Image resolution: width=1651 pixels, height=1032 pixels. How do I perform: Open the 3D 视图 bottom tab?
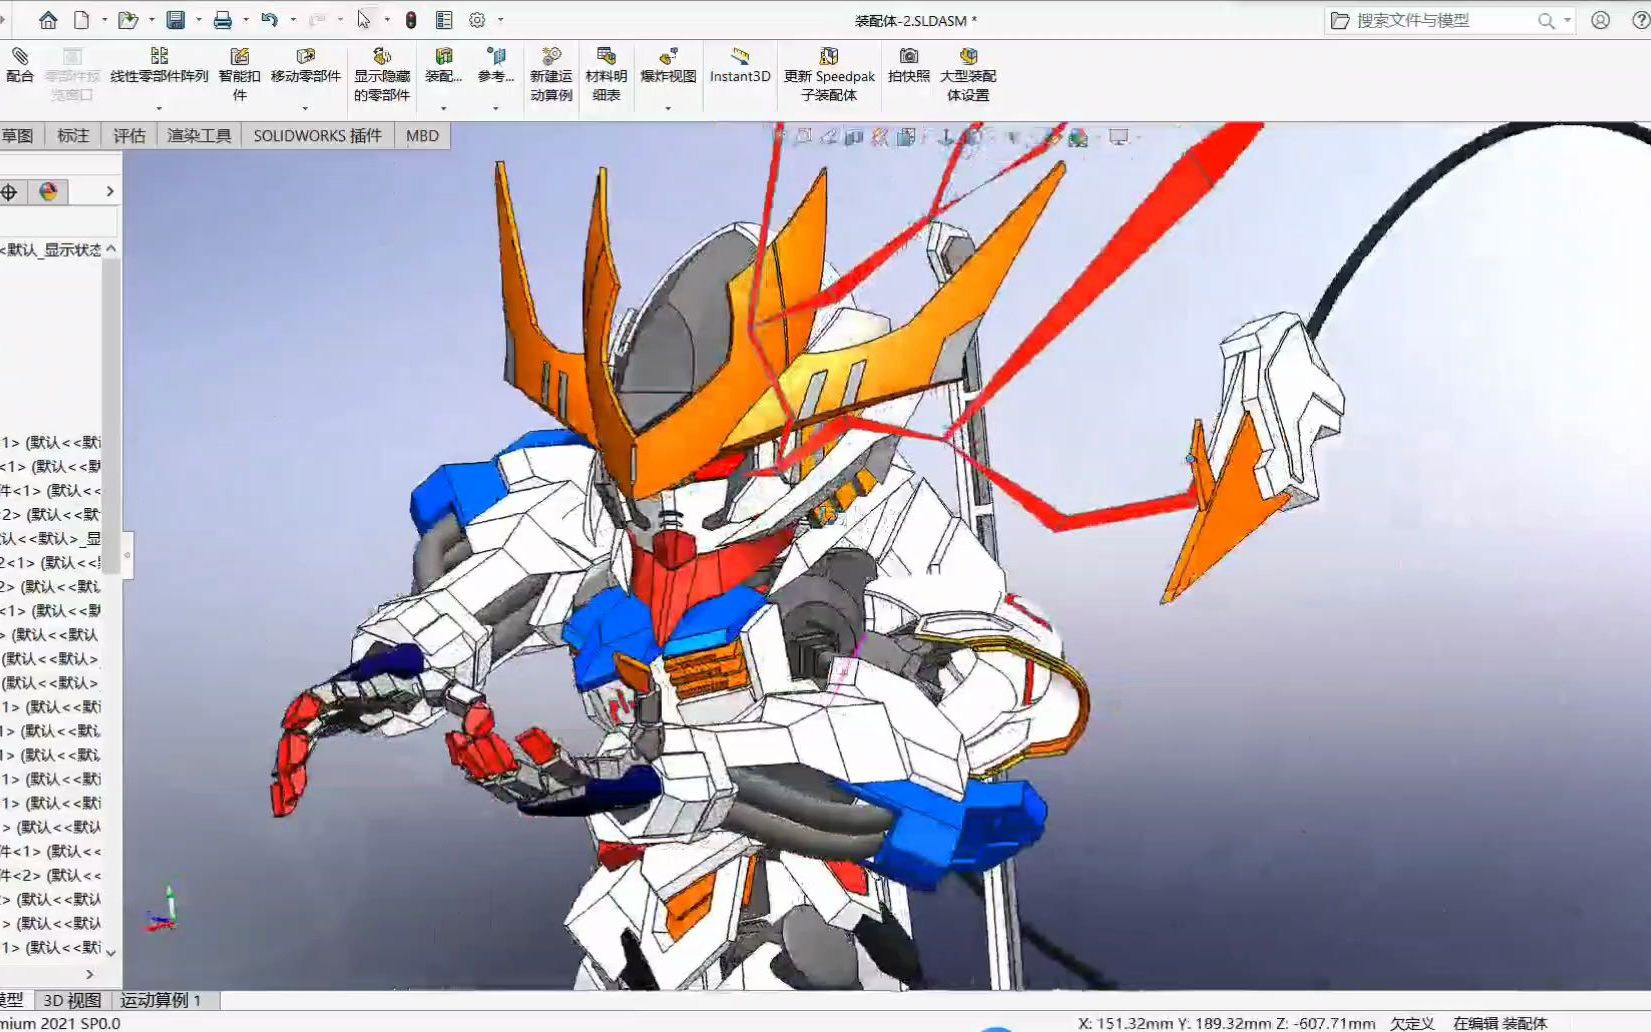[x=72, y=1000]
